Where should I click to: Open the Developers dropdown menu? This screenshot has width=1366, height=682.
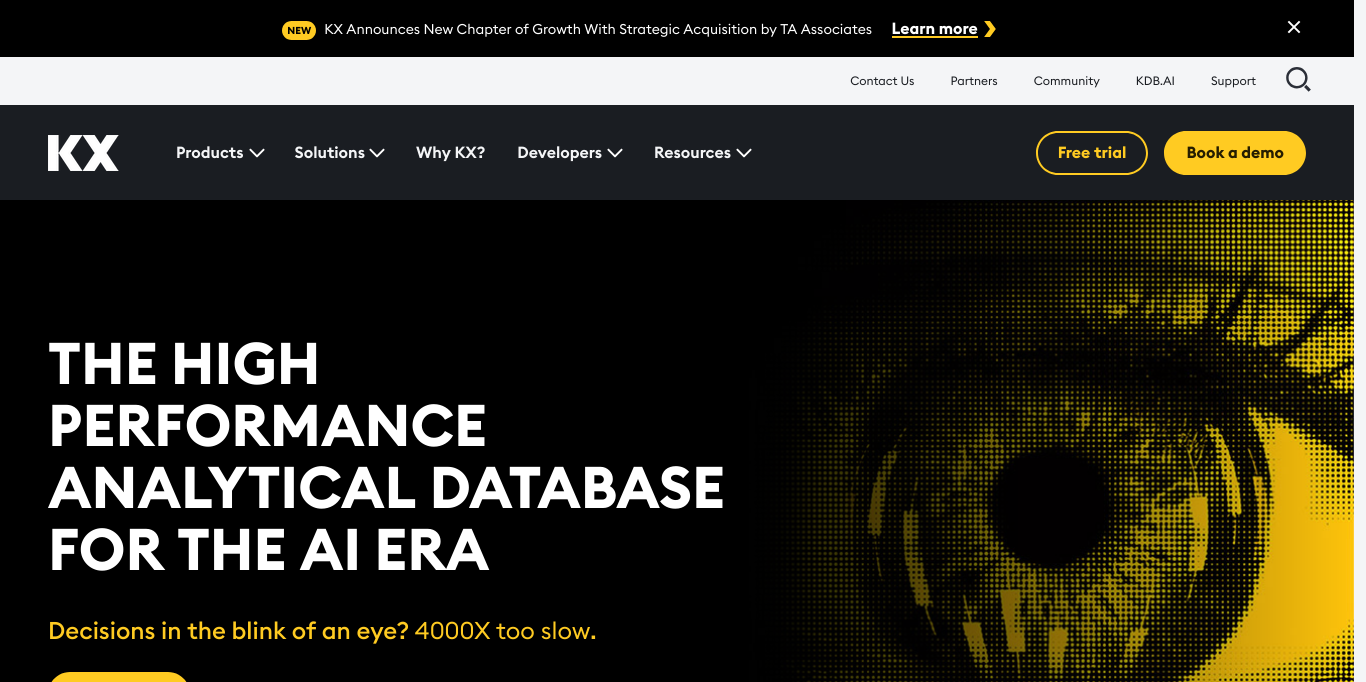coord(569,153)
